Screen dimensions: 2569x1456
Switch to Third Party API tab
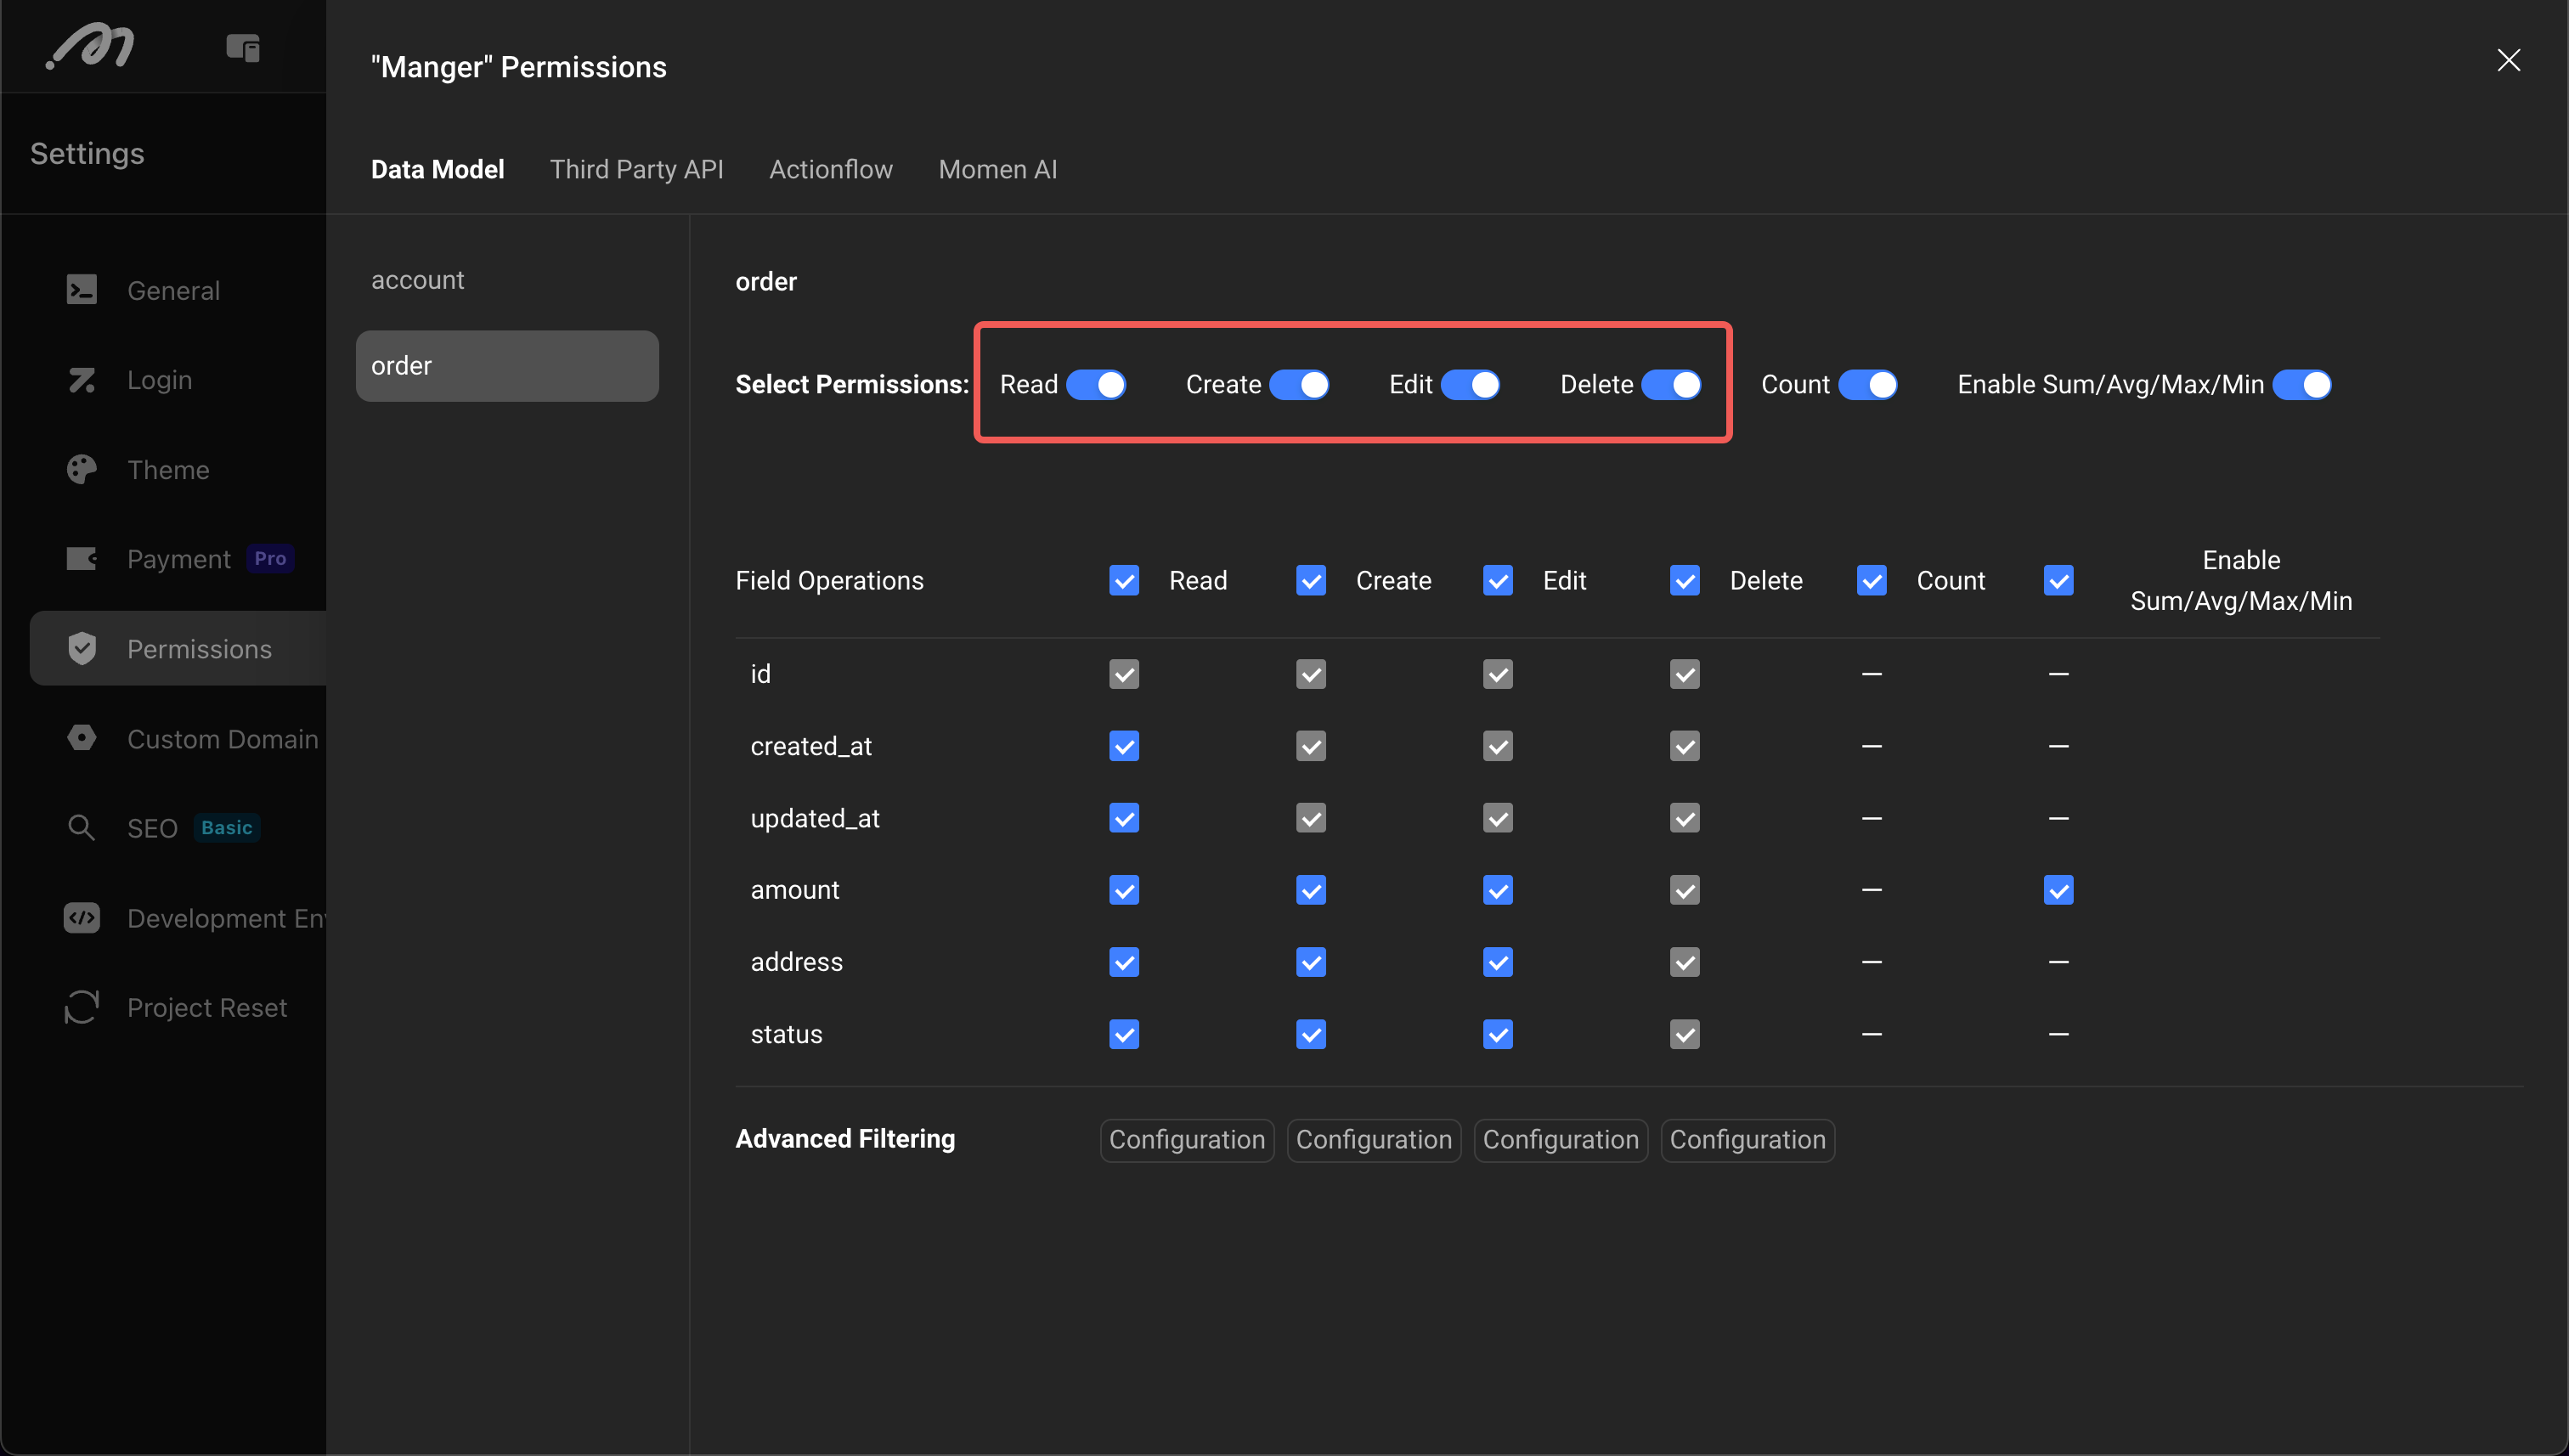click(636, 169)
